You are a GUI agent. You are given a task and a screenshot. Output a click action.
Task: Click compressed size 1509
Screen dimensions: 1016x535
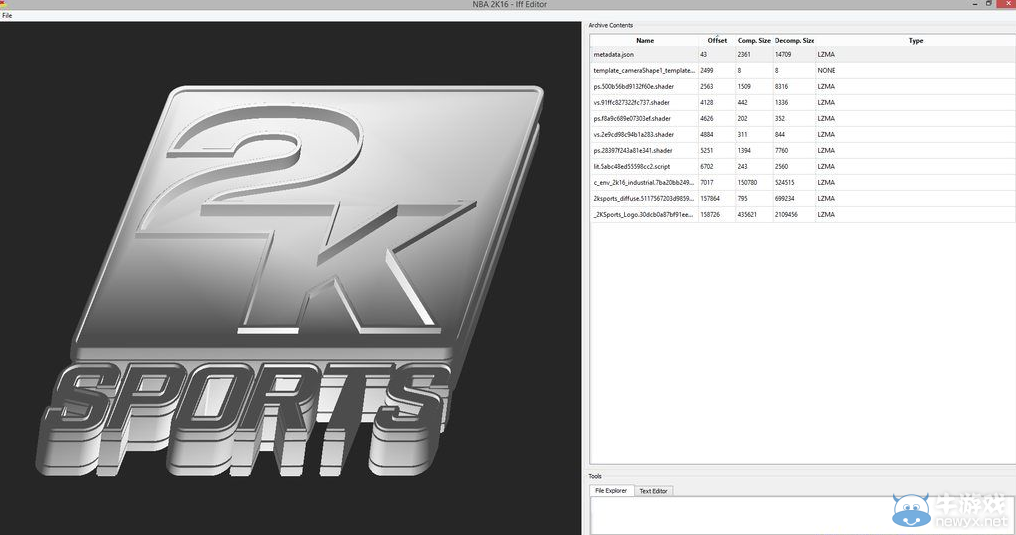(x=744, y=86)
